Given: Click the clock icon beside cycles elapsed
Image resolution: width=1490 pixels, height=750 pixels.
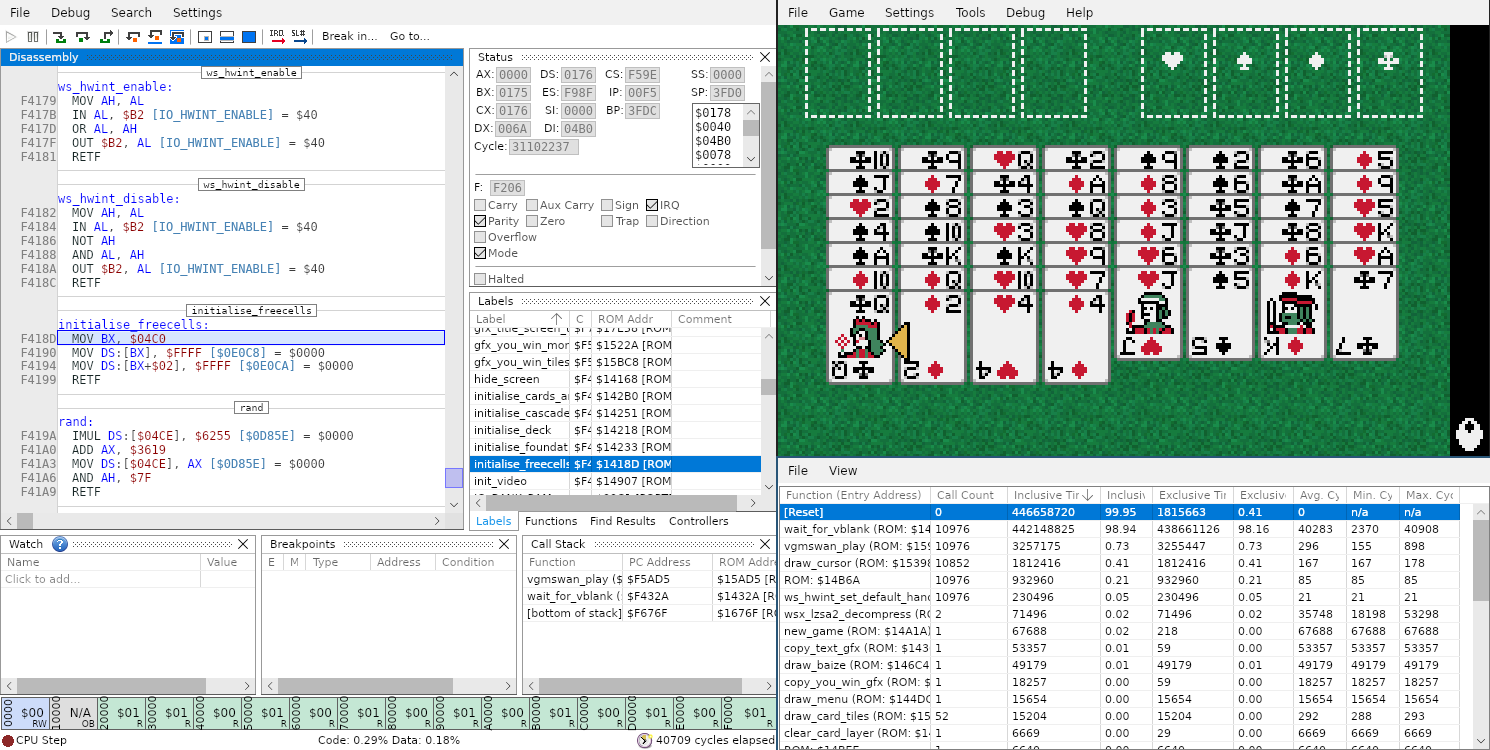Looking at the screenshot, I should (x=645, y=741).
